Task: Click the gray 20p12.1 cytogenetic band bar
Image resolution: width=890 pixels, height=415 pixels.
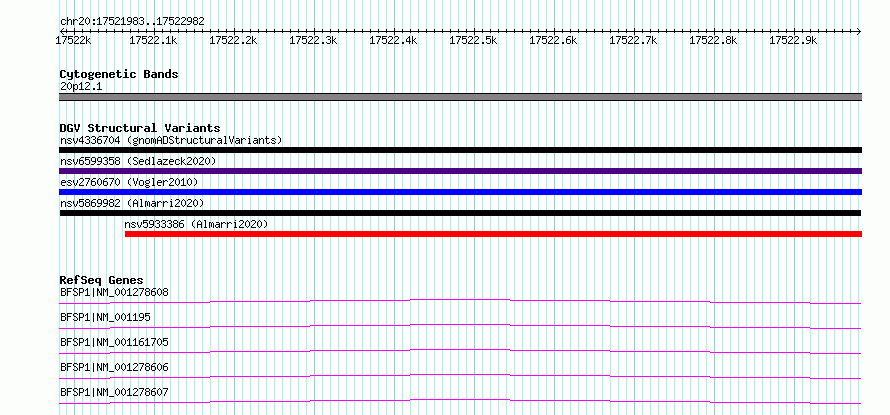Action: pos(460,97)
